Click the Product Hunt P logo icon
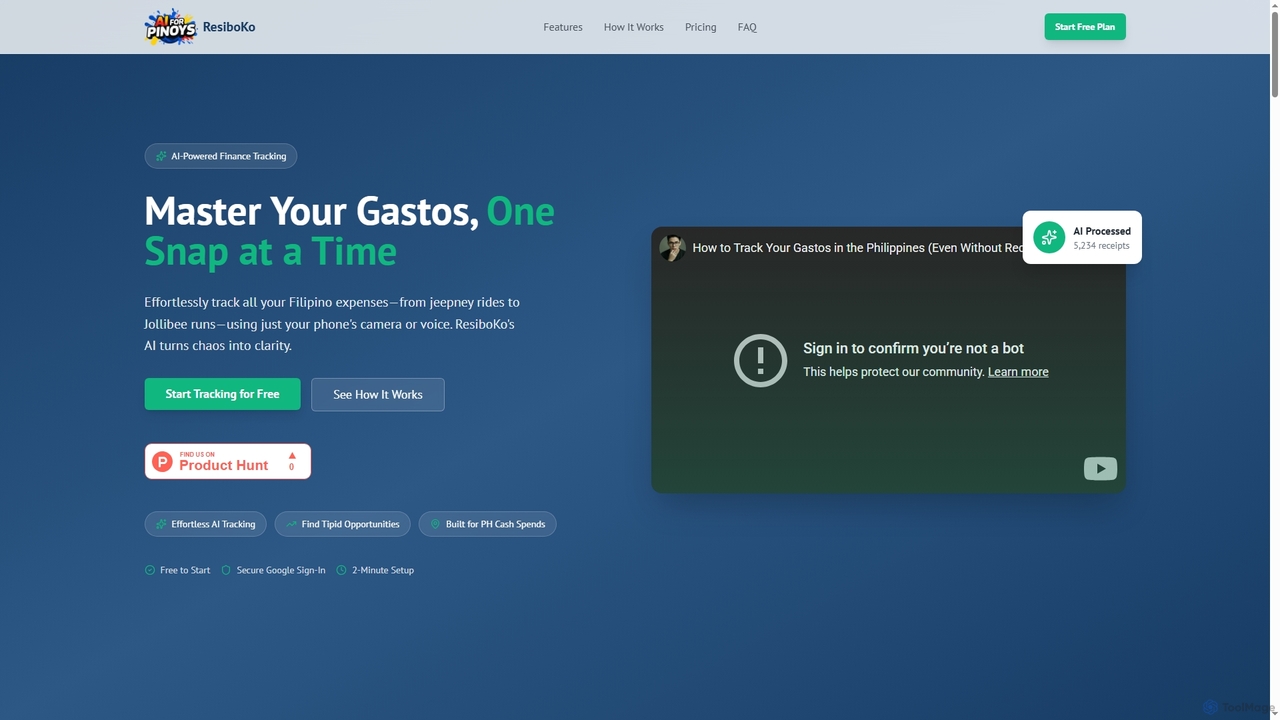 [162, 461]
